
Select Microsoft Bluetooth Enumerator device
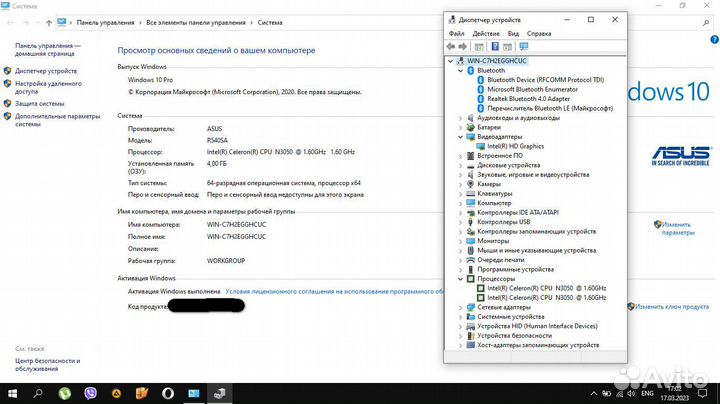click(532, 90)
